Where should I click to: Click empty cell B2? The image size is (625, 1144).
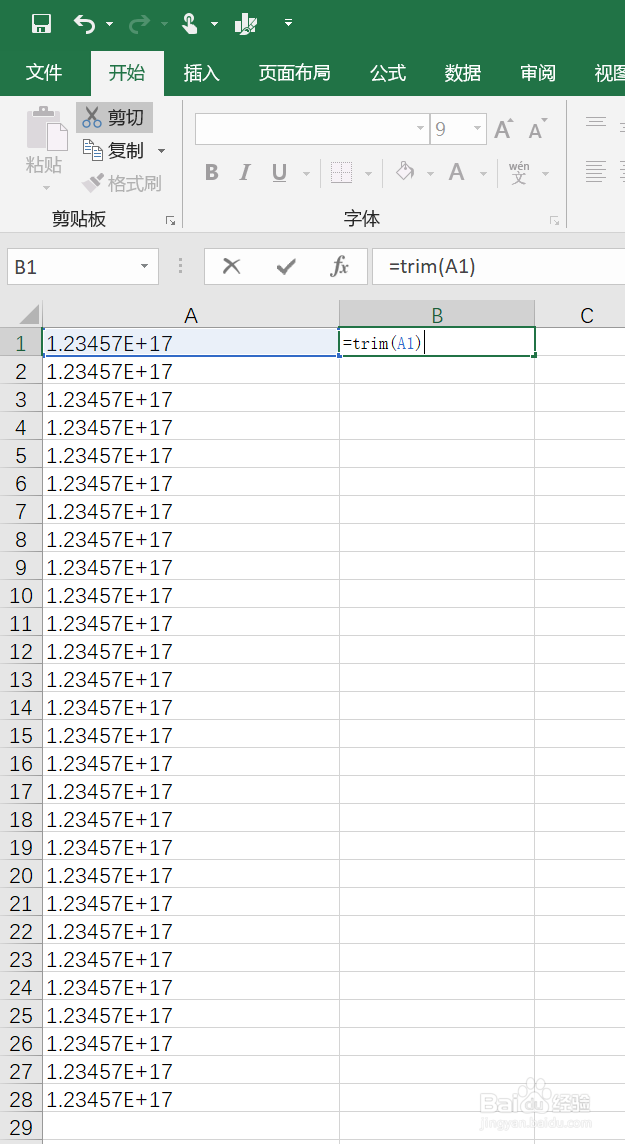[x=437, y=371]
